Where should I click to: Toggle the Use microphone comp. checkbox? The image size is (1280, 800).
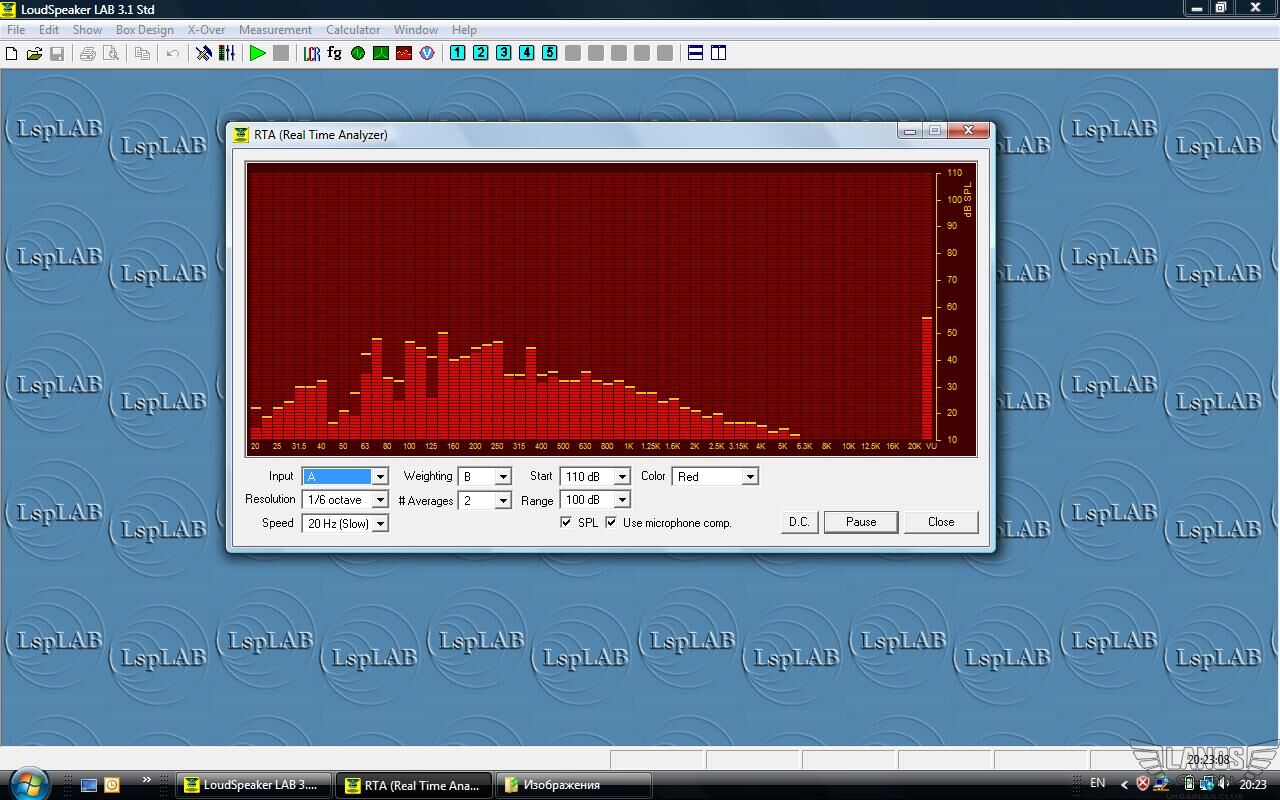[x=611, y=522]
